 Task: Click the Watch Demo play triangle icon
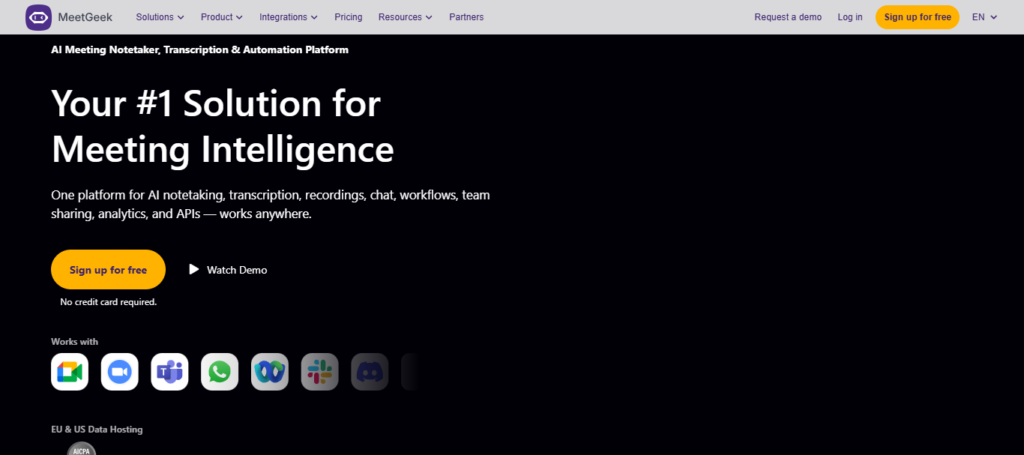pyautogui.click(x=194, y=269)
